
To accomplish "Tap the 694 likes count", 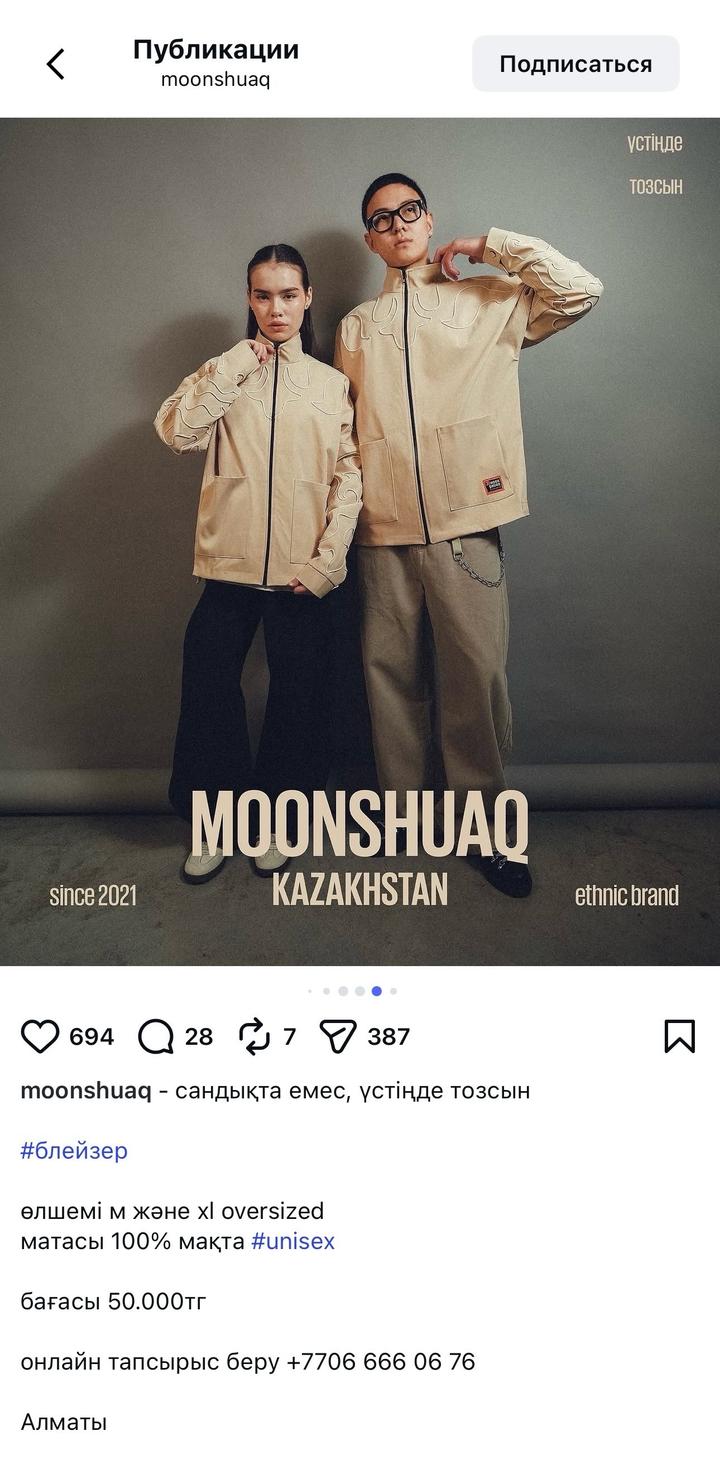I will pos(92,1036).
